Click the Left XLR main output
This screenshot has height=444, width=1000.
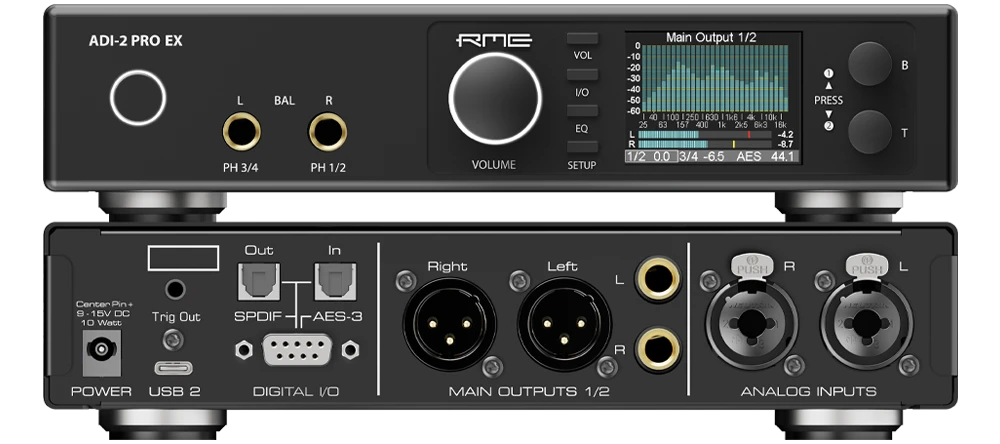click(x=564, y=324)
